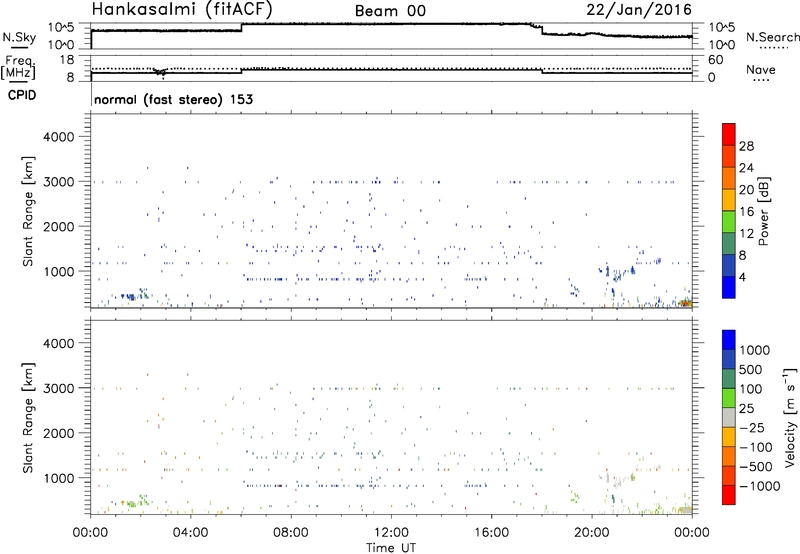
Task: Click the frequency trace panel
Action: click(391, 68)
